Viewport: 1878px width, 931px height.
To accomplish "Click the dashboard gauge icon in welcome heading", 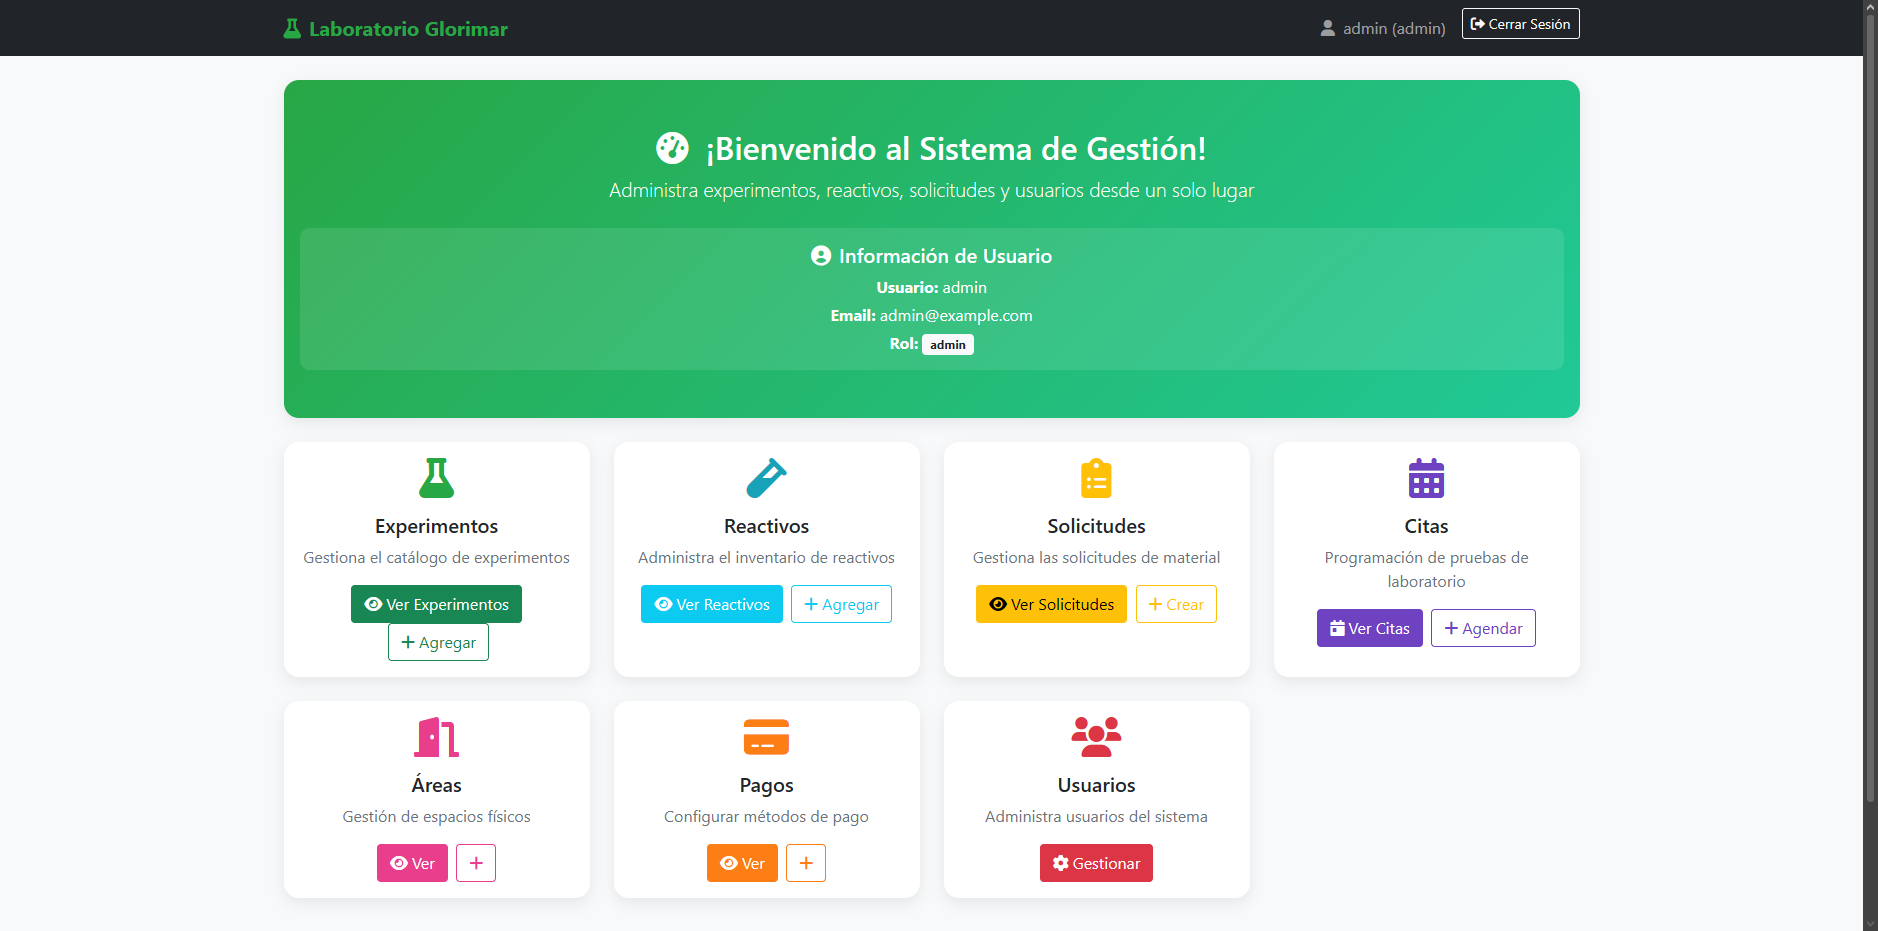I will (672, 148).
